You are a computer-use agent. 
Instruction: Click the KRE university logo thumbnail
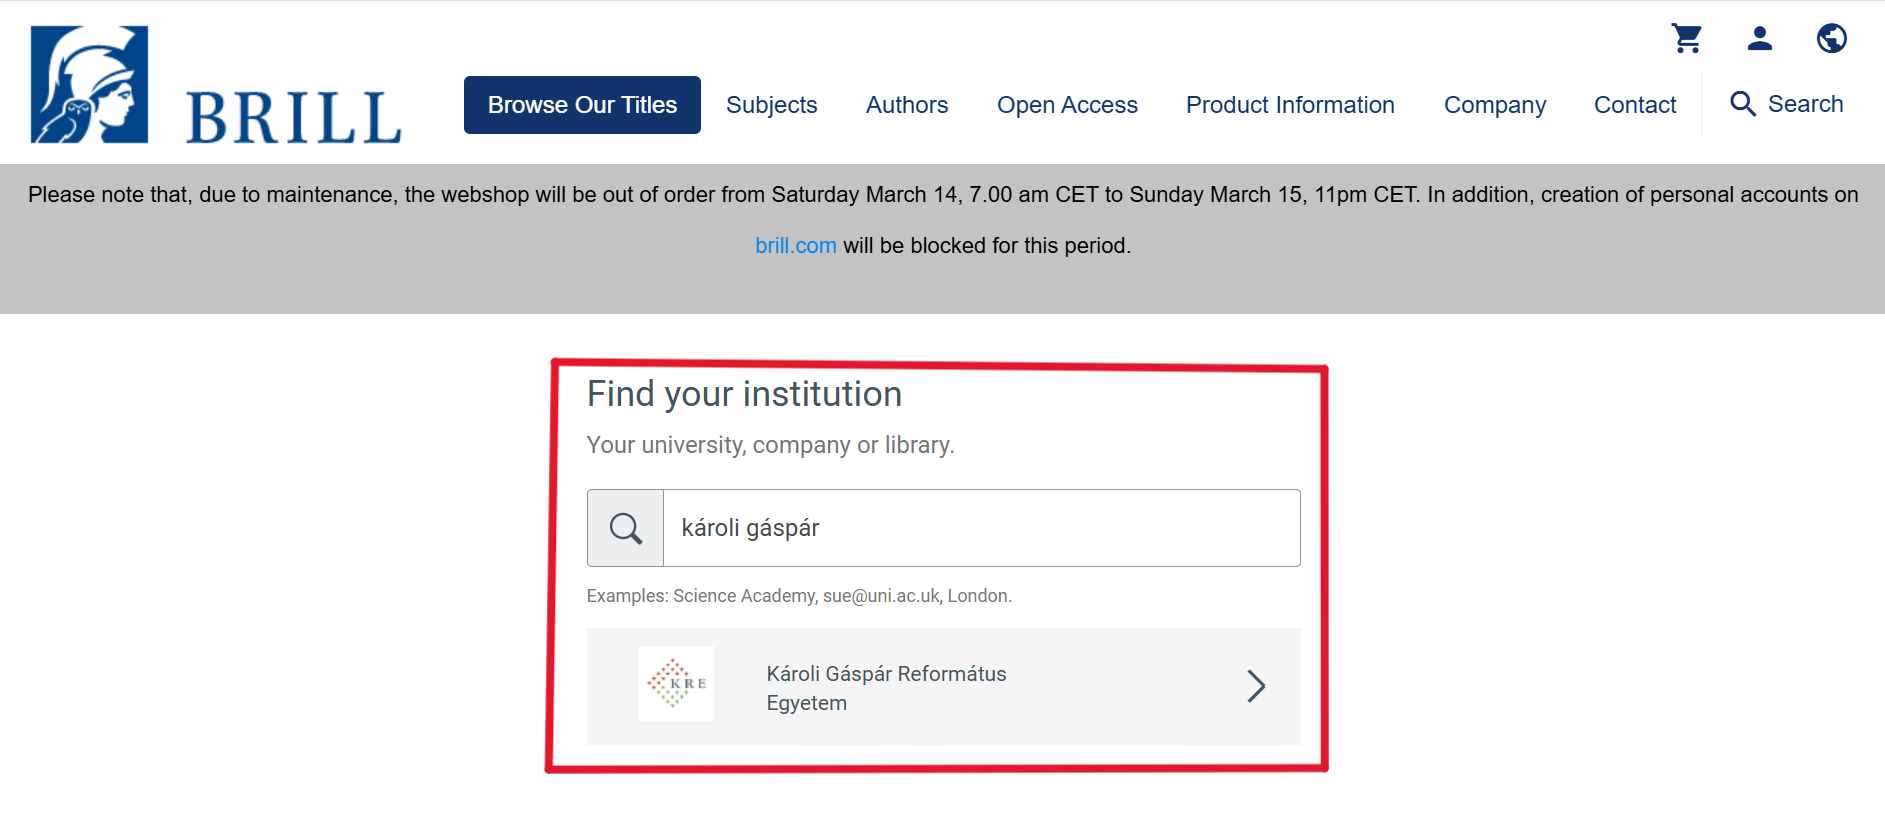tap(676, 684)
